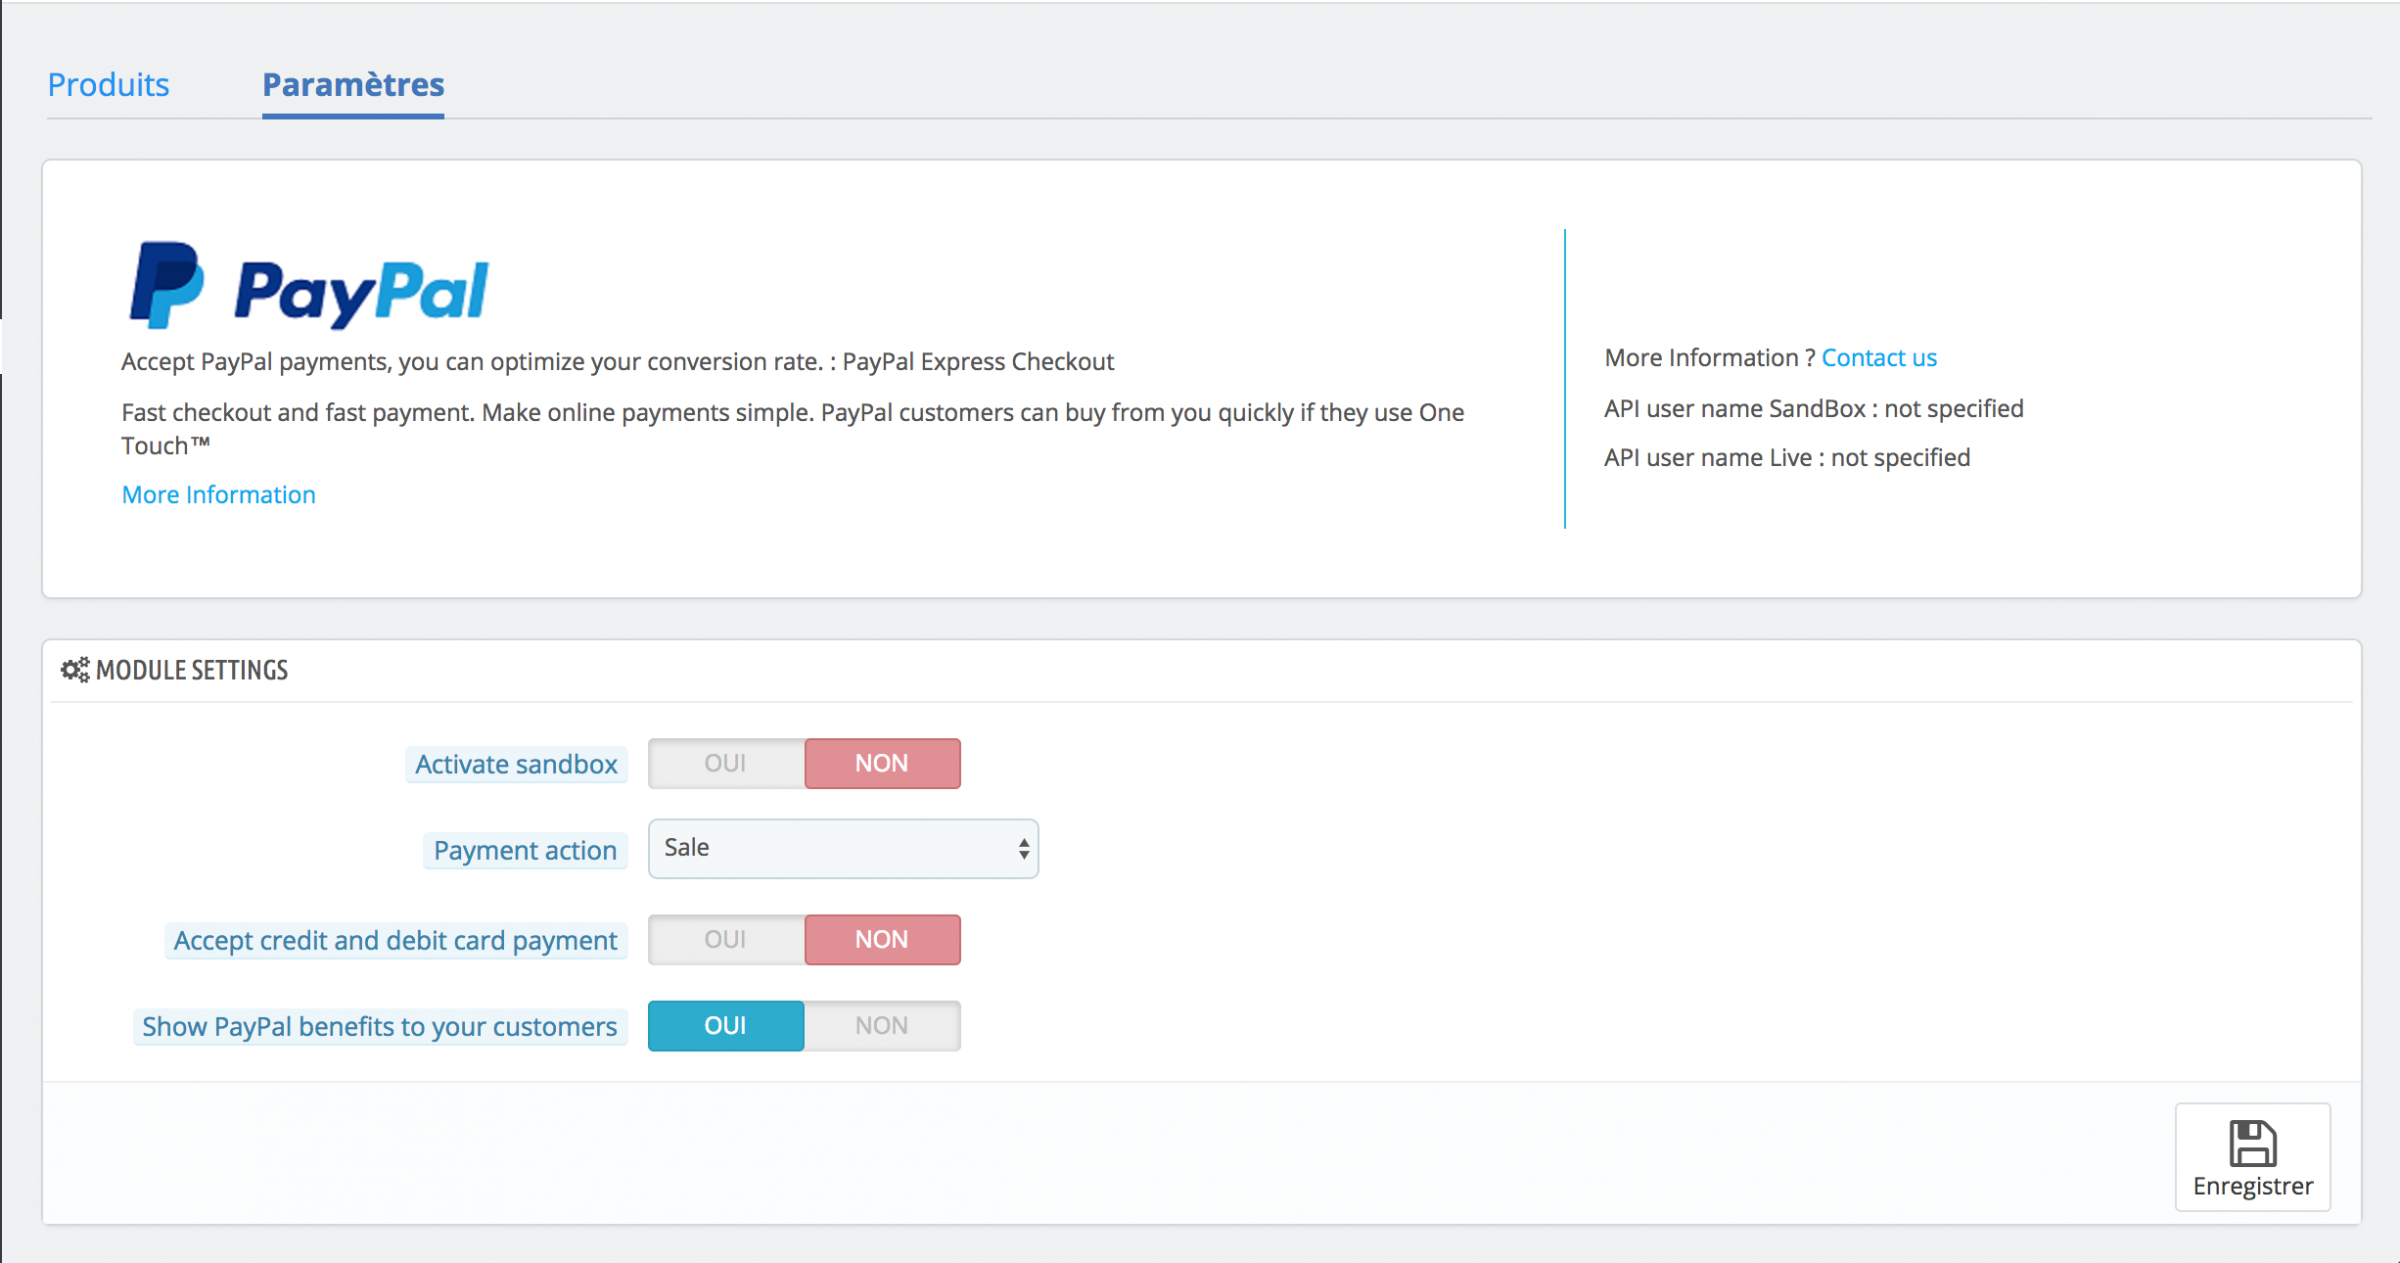
Task: Enable credit and debit card payment OUI
Action: click(726, 939)
